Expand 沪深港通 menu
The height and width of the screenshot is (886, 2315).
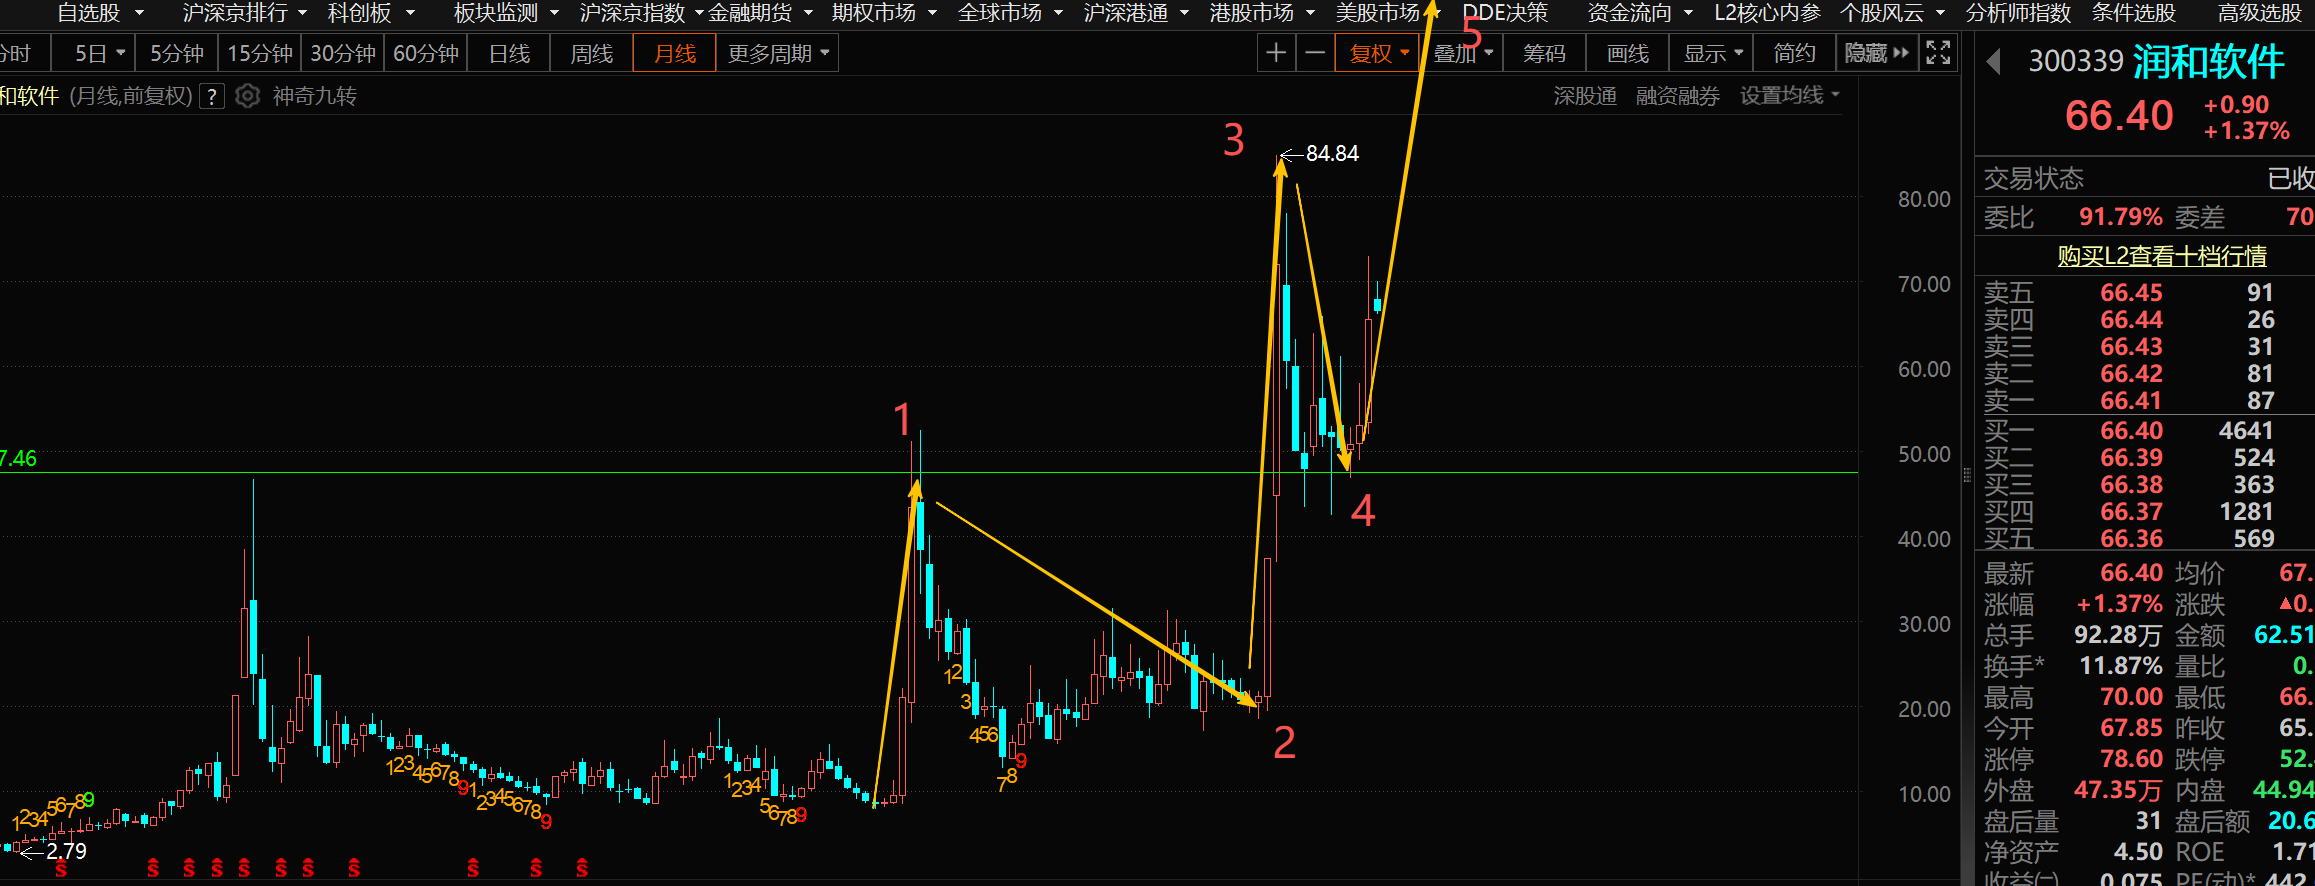pos(1136,13)
